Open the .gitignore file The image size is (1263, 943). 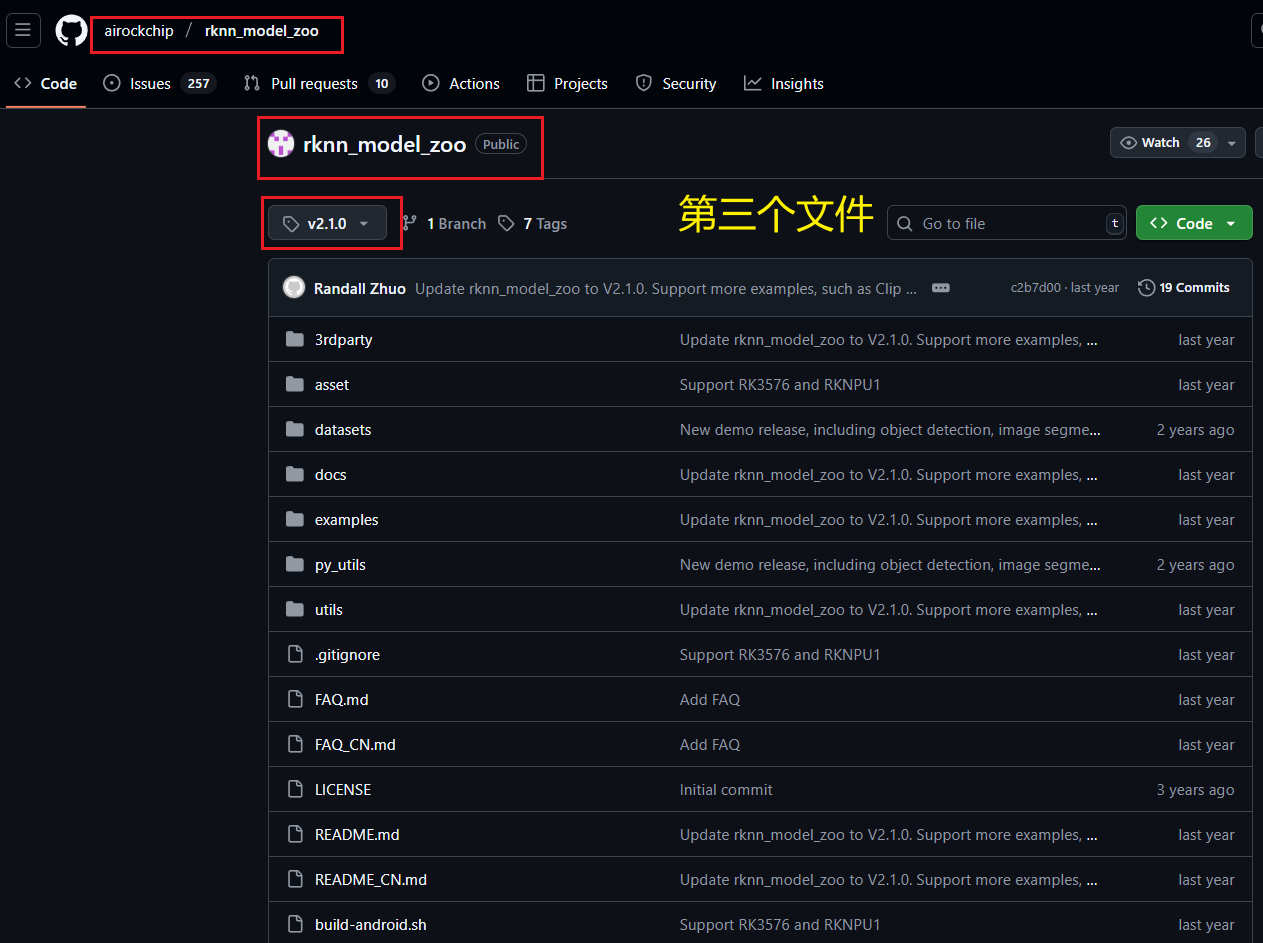coord(347,655)
